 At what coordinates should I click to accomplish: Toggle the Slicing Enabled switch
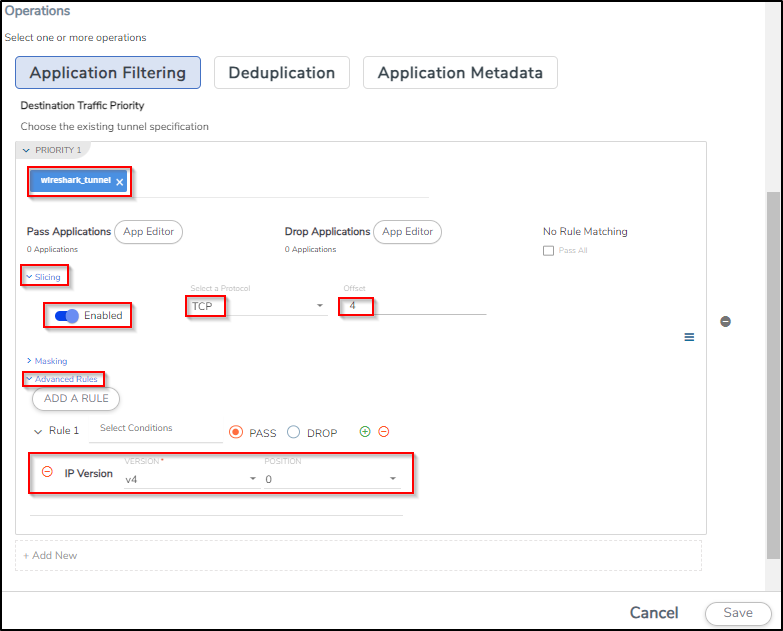tap(66, 316)
